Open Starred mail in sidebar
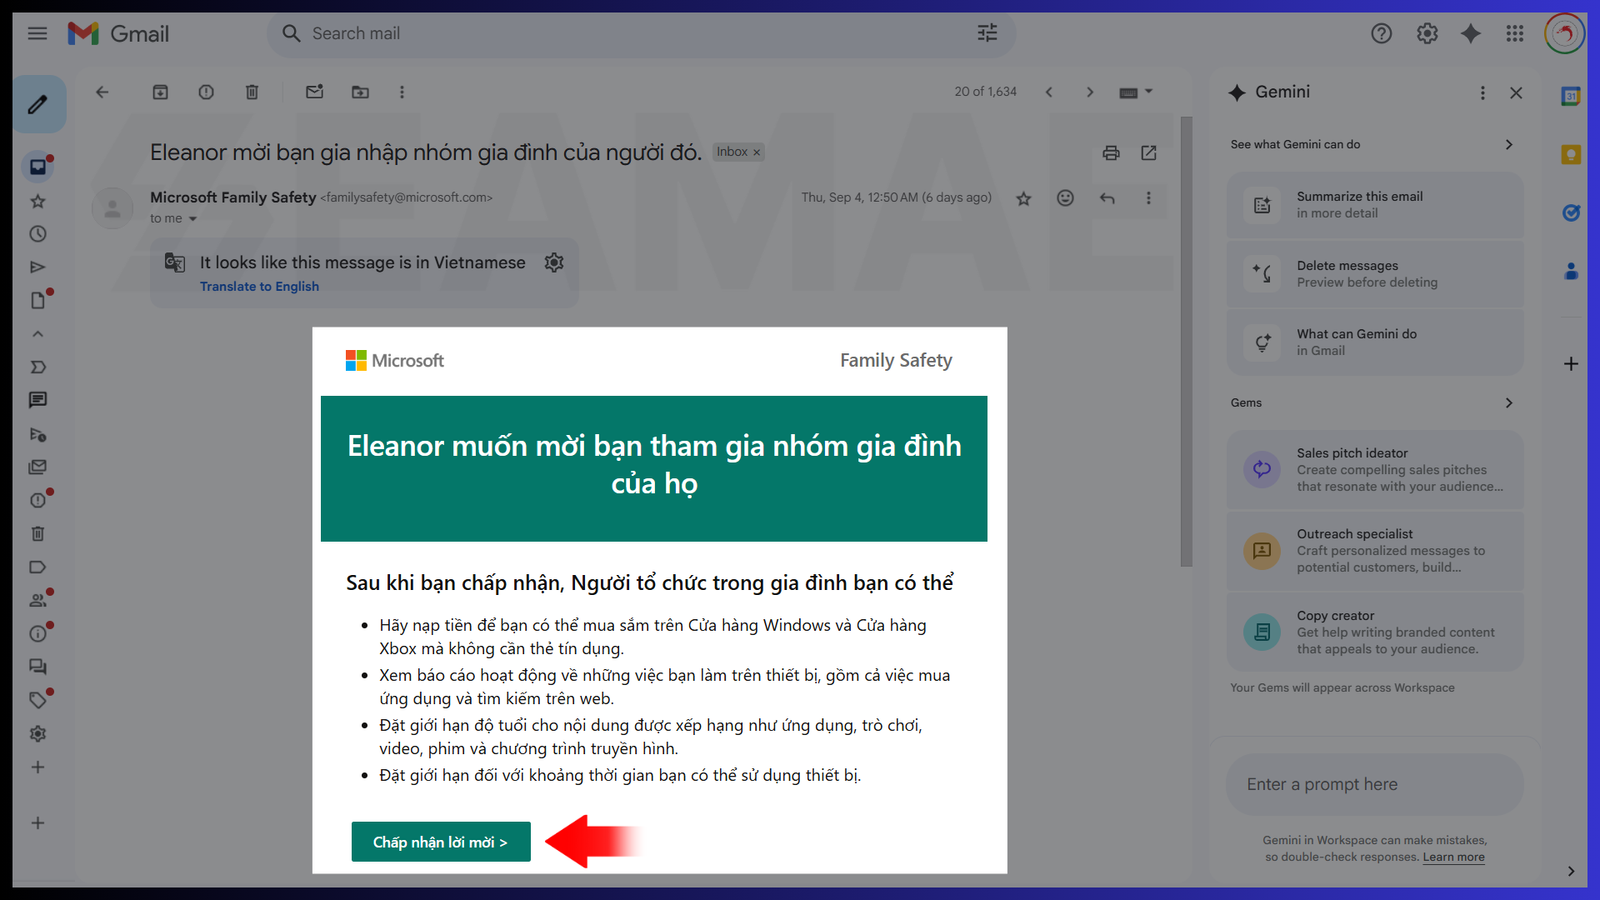This screenshot has width=1600, height=900. [38, 201]
